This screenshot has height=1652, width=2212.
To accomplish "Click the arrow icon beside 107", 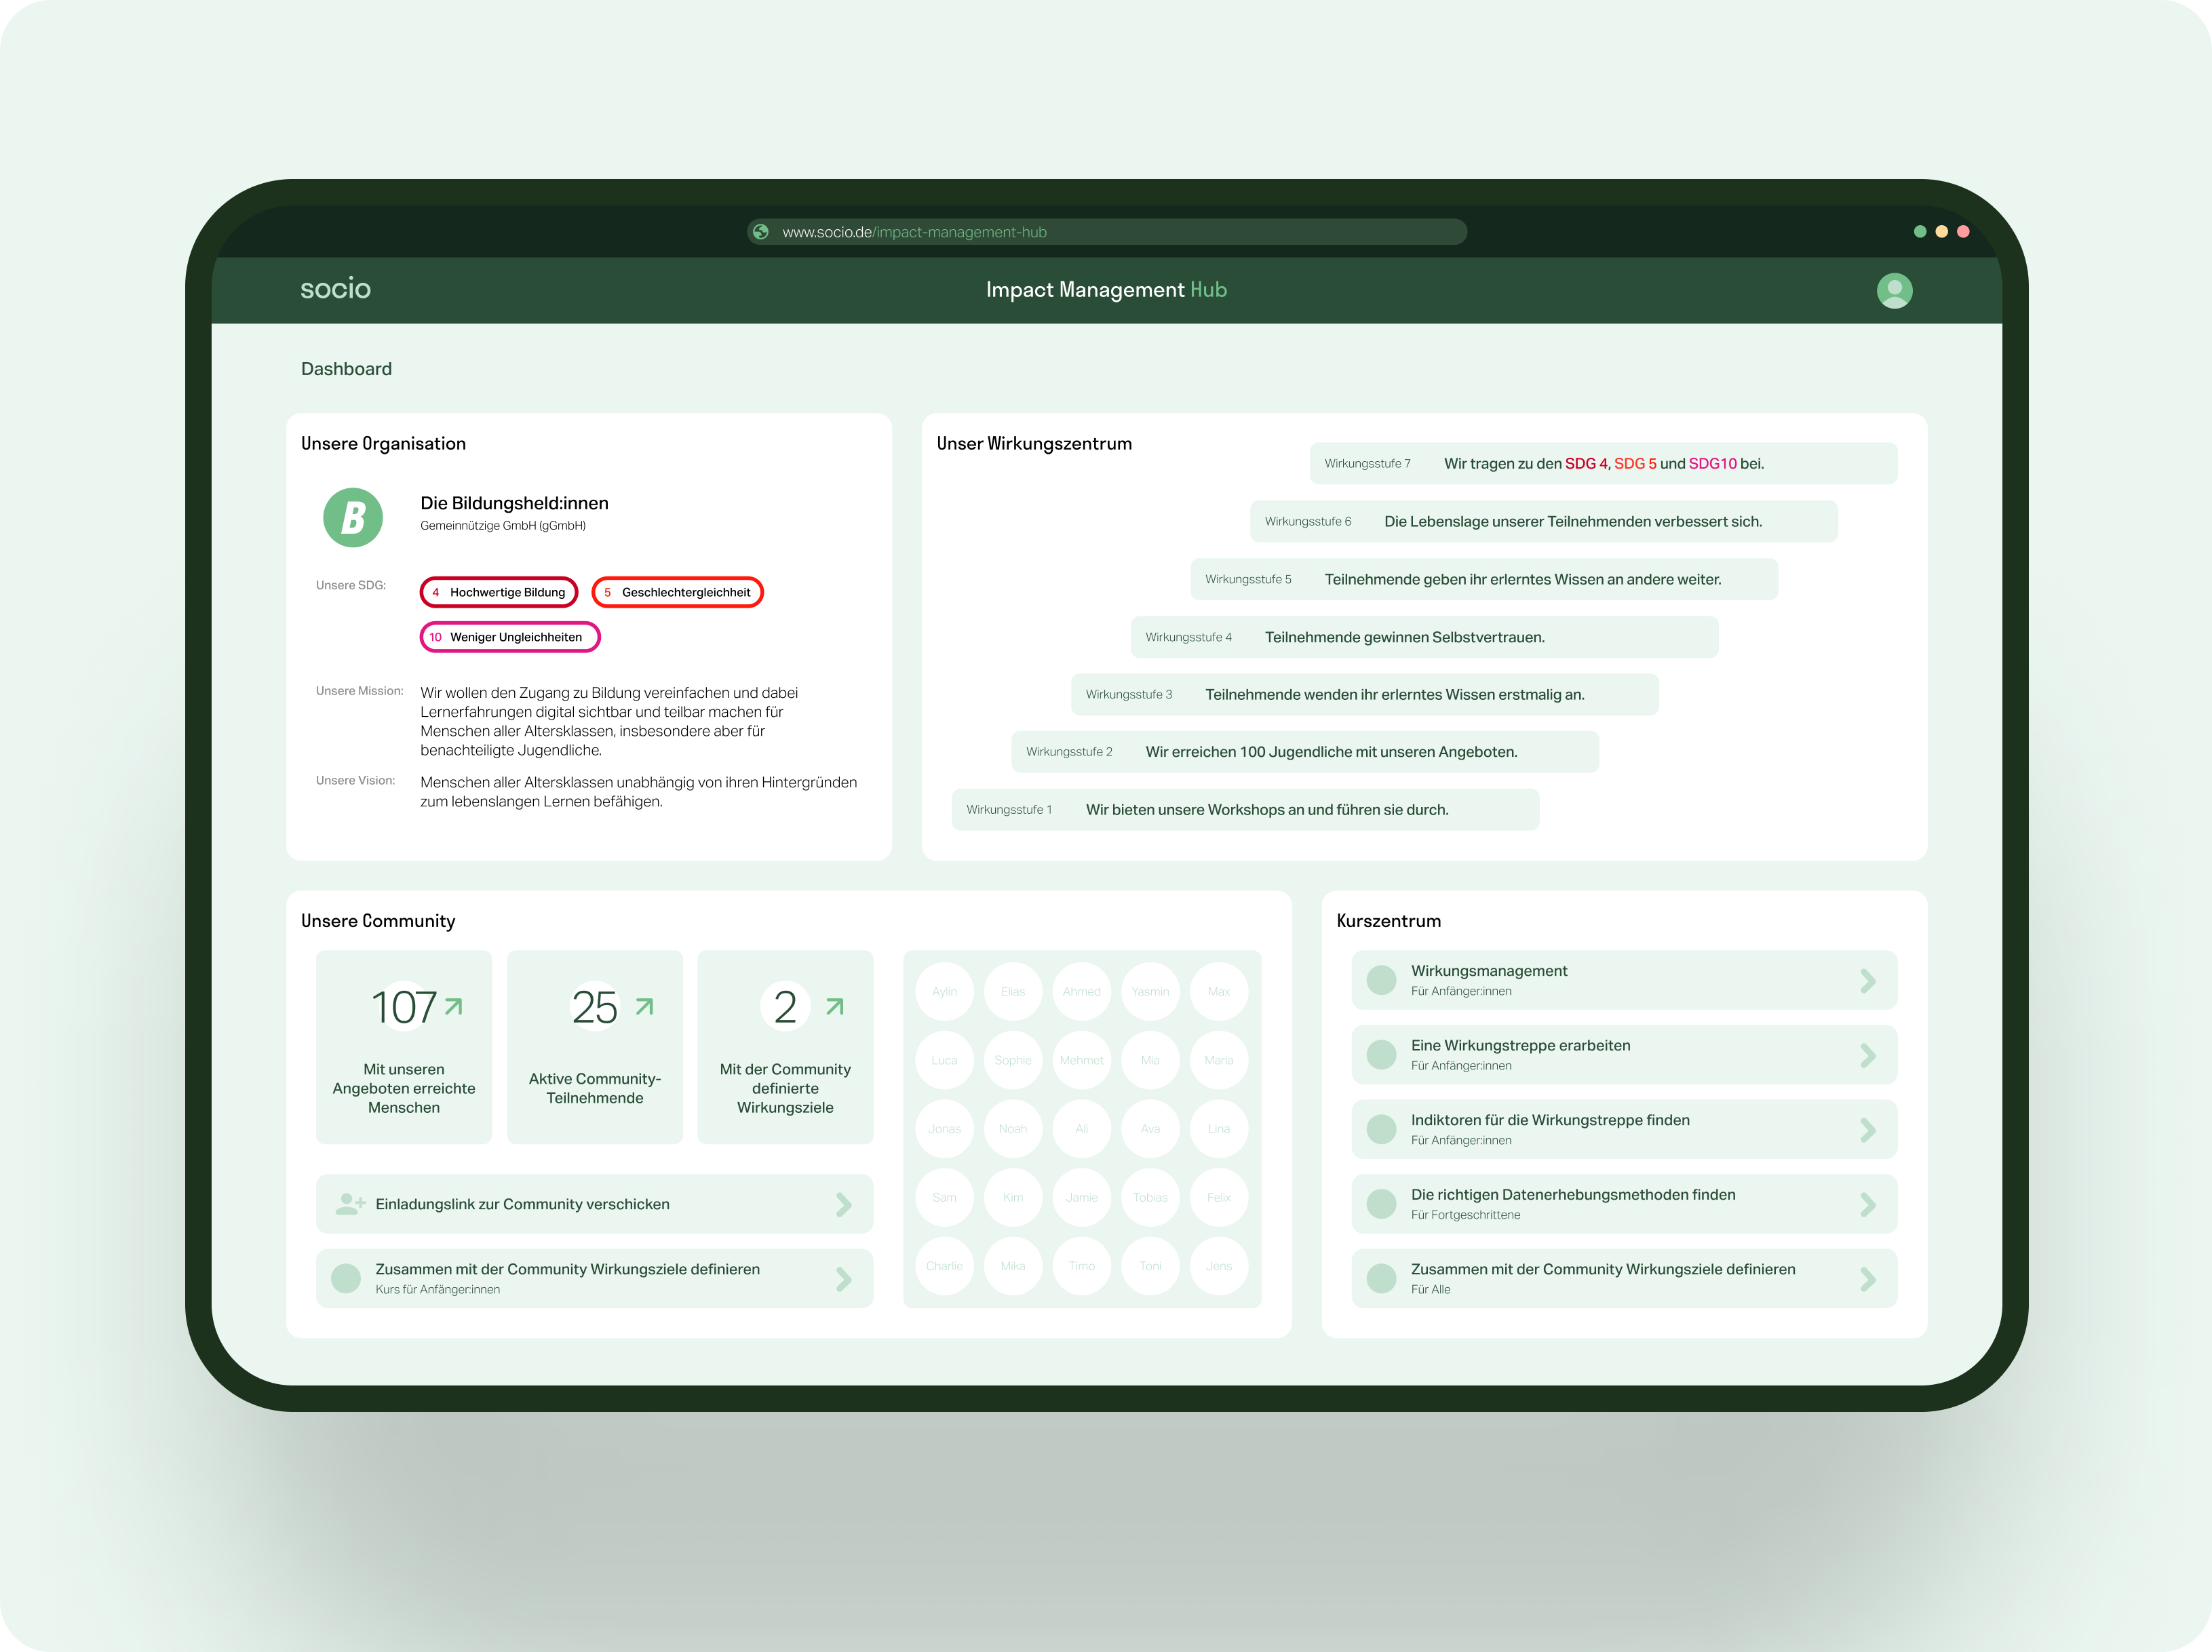I will 453,1006.
